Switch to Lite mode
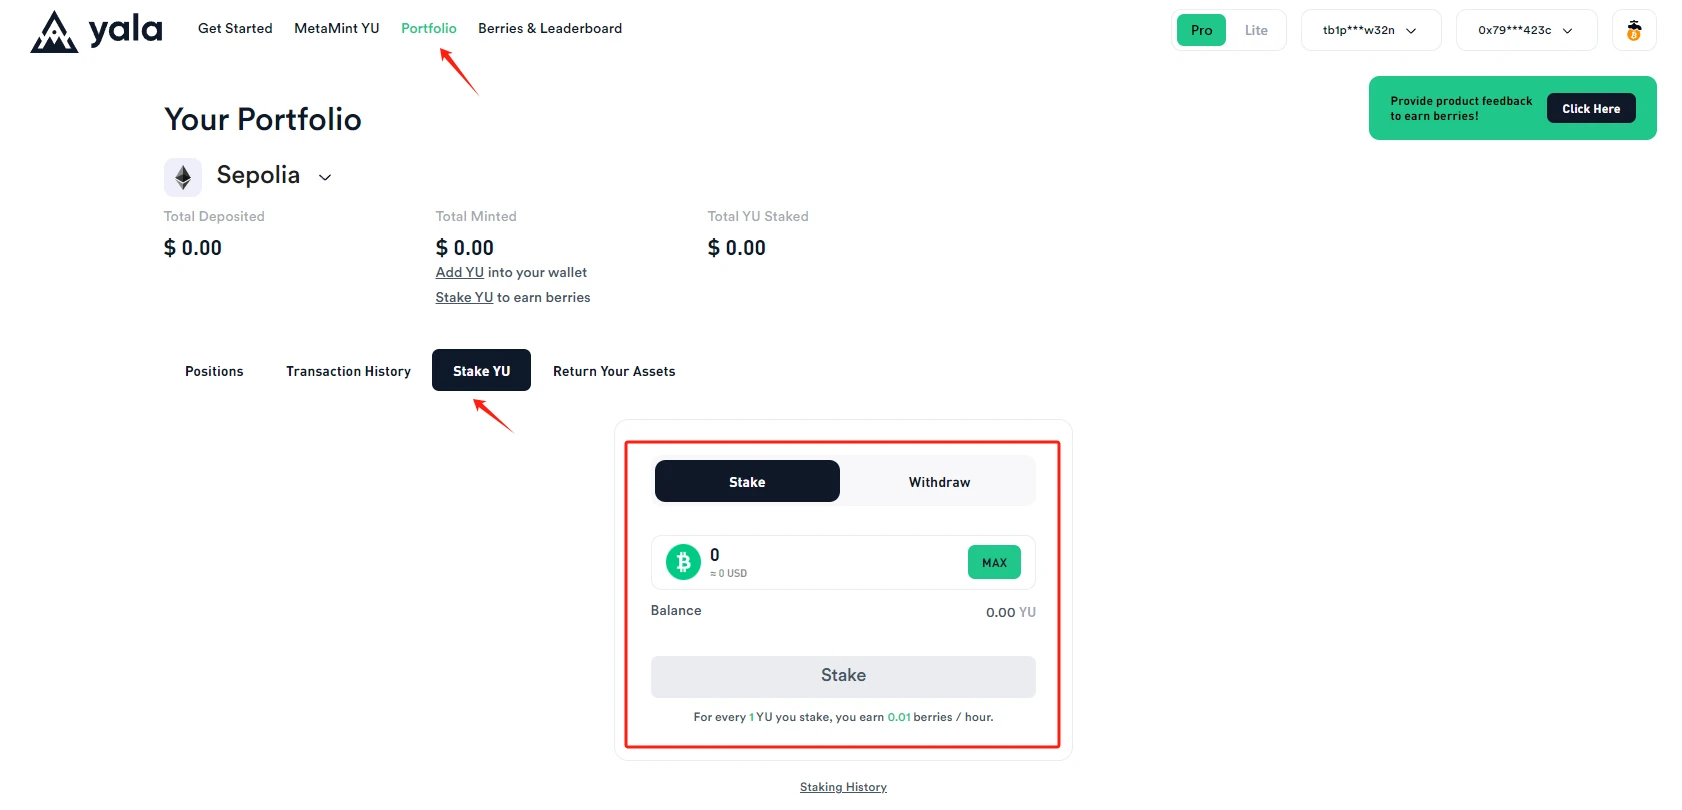The width and height of the screenshot is (1682, 810). (1256, 30)
